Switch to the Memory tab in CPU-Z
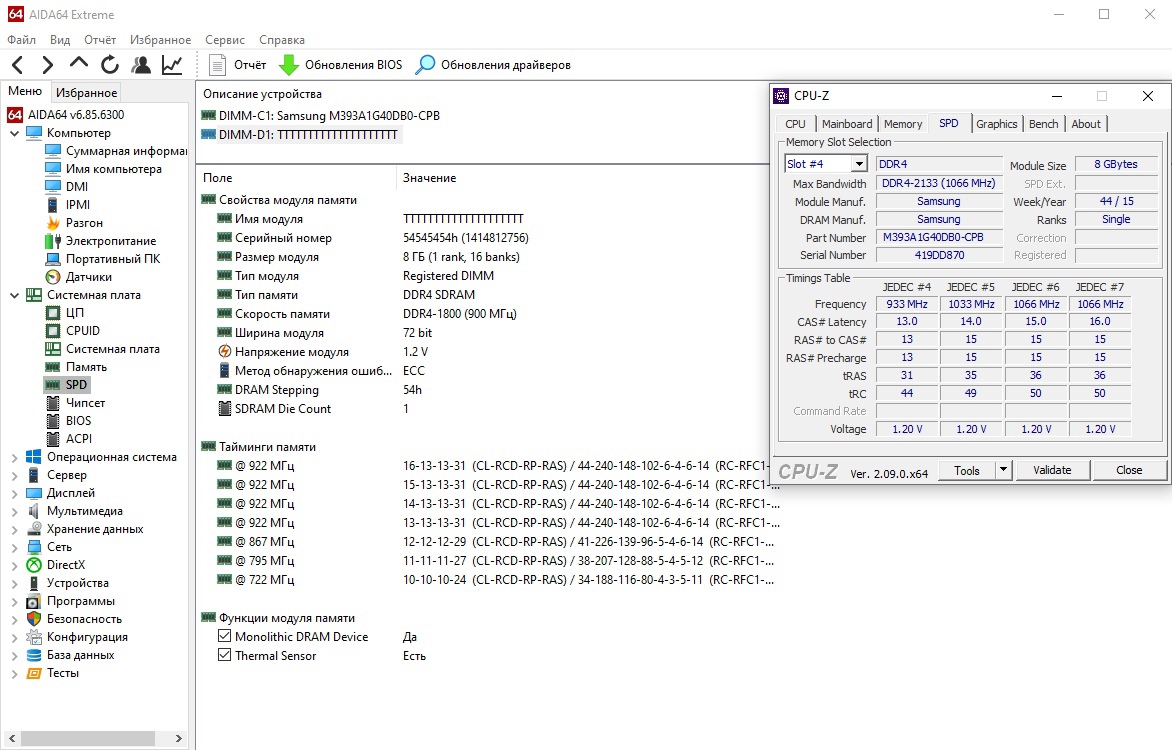Screen dimensions: 1172x750 [903, 124]
